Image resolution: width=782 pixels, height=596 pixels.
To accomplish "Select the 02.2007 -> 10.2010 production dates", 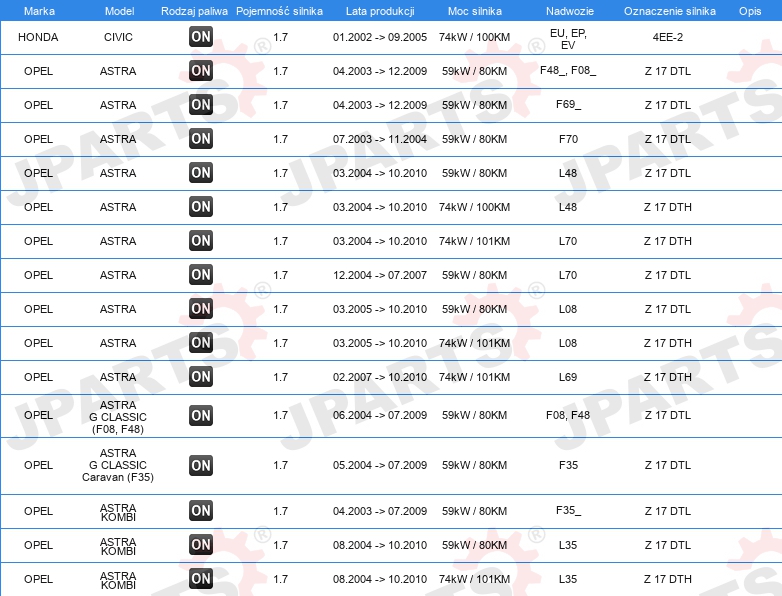I will [x=380, y=377].
